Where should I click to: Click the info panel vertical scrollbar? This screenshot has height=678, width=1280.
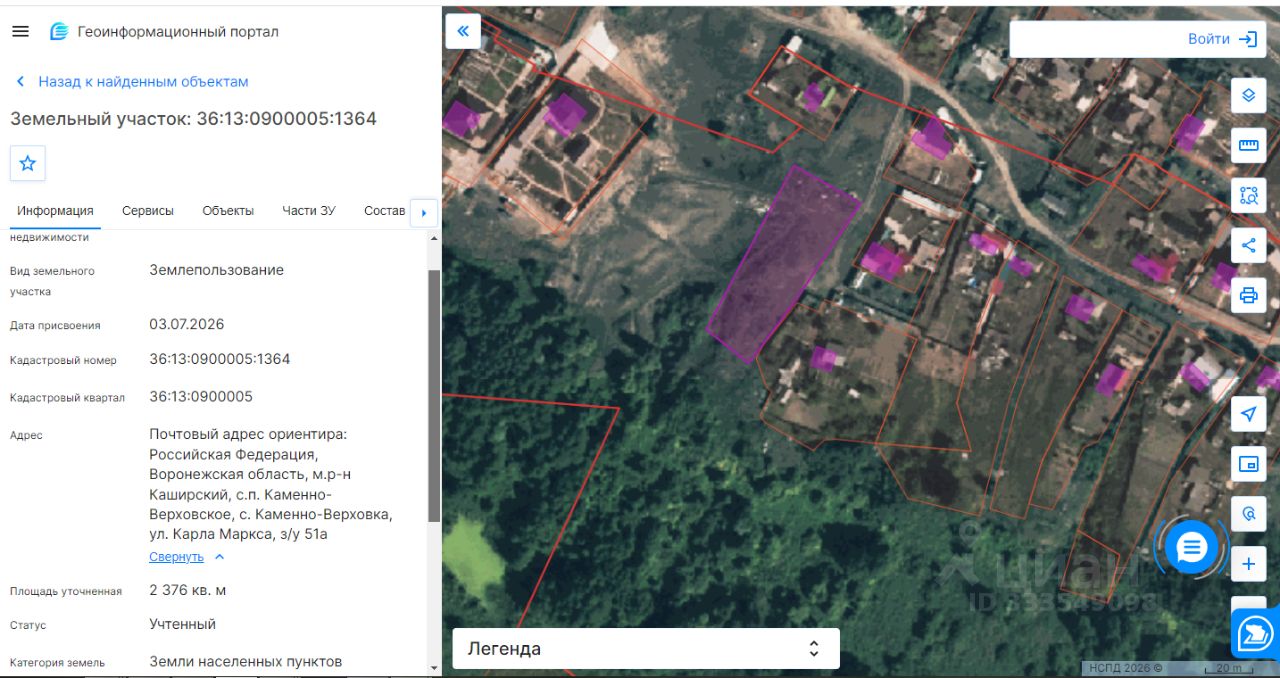(434, 395)
